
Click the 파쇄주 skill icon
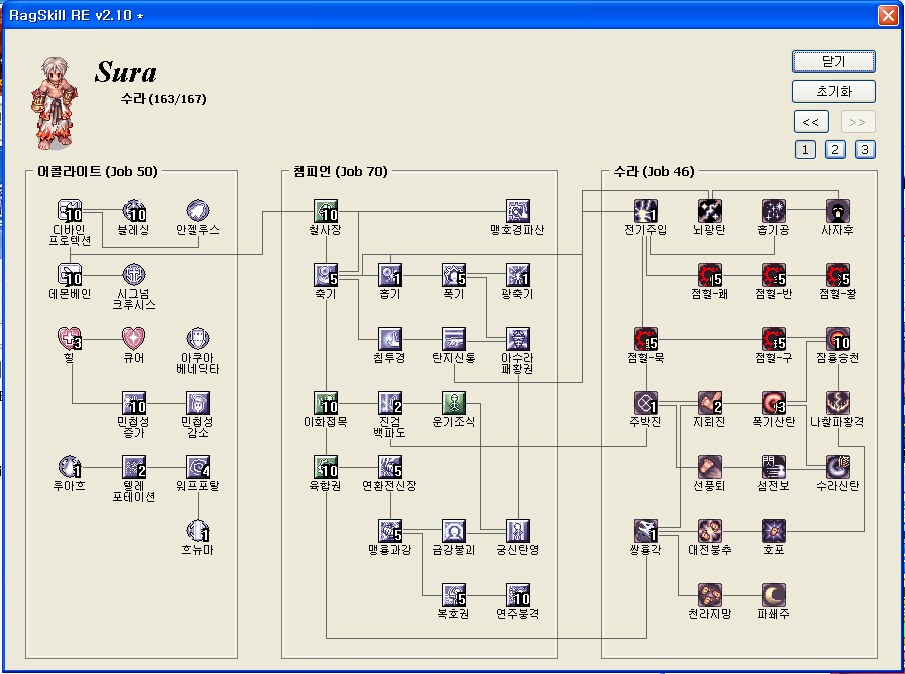pos(773,594)
